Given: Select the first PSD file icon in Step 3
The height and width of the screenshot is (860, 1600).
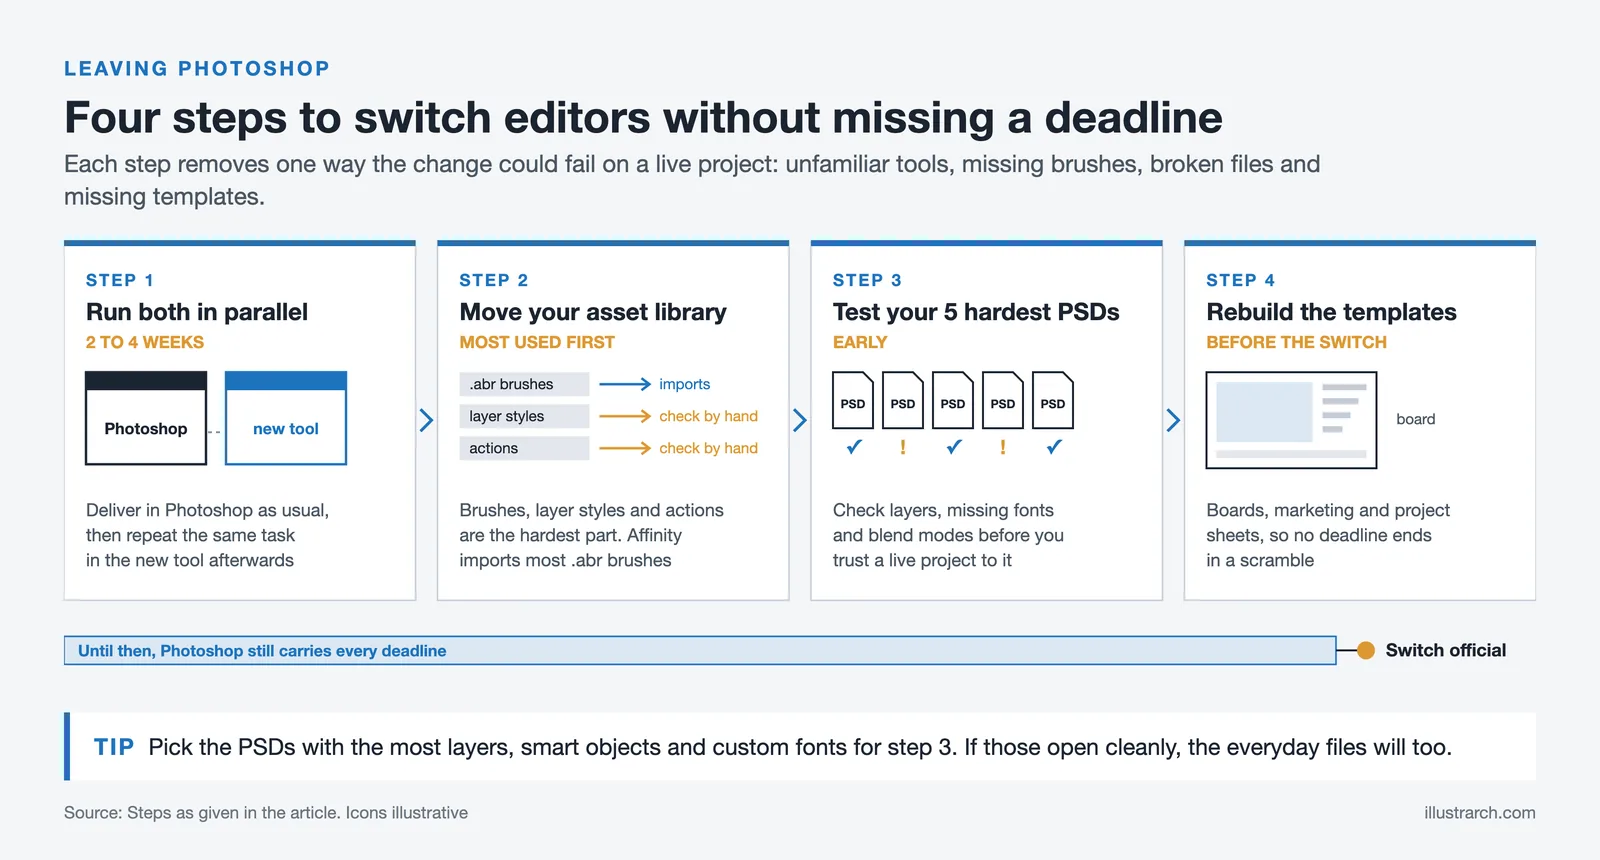Looking at the screenshot, I should (853, 400).
